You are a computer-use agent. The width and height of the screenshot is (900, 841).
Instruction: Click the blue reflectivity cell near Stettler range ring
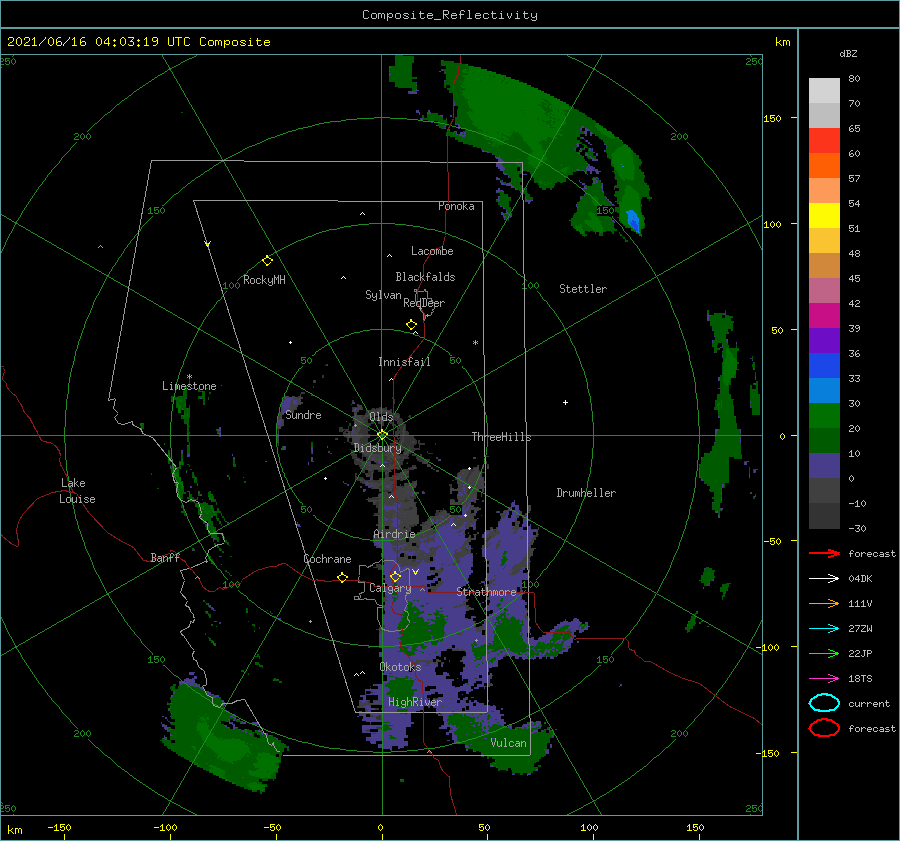point(633,221)
